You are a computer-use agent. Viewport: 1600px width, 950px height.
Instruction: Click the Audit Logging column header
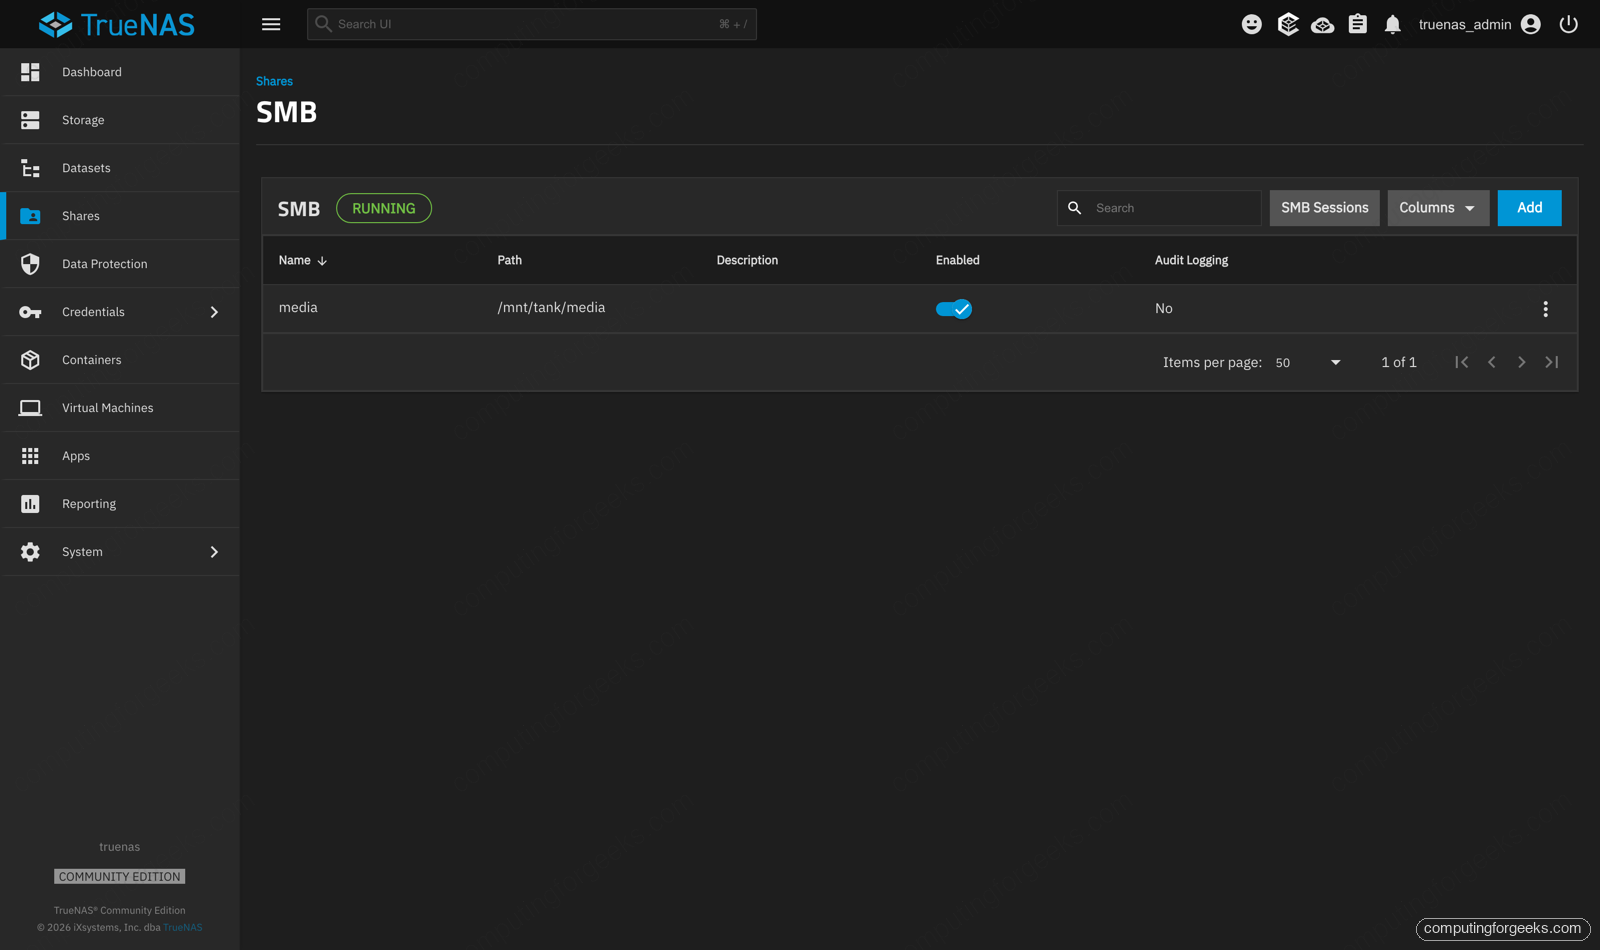[x=1191, y=260]
